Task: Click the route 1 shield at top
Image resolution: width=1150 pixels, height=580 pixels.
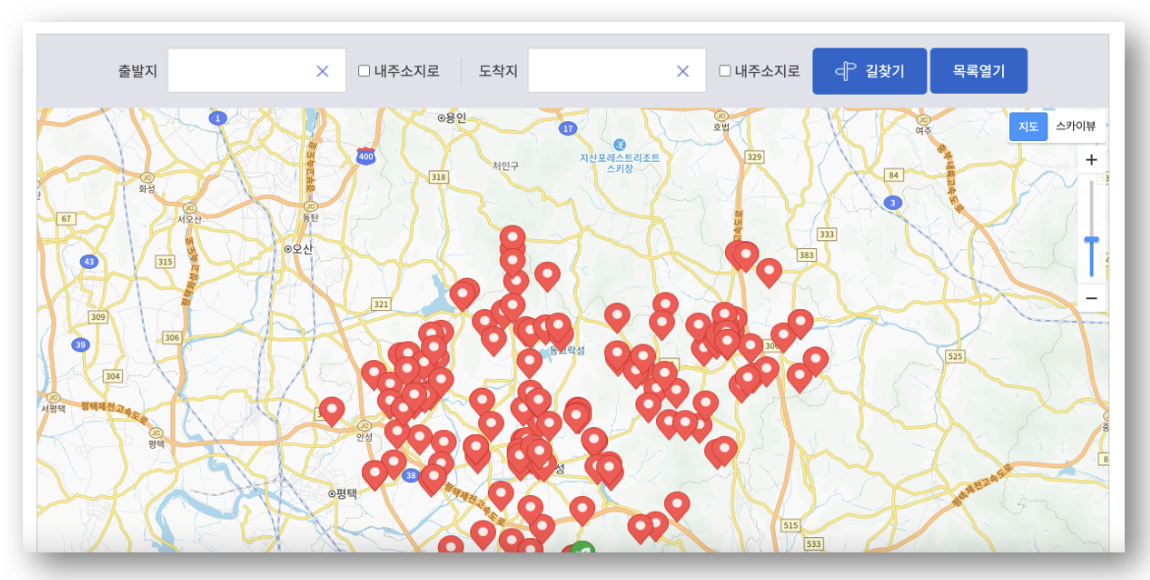Action: tap(217, 117)
